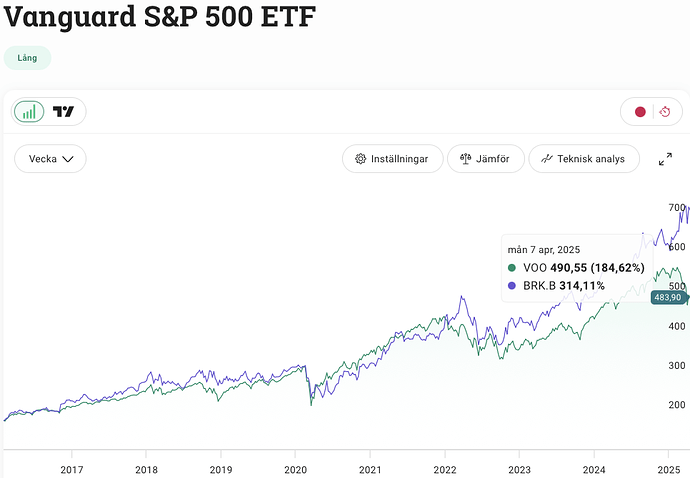Open the Jämför compare menu
The width and height of the screenshot is (690, 478).
[x=486, y=159]
